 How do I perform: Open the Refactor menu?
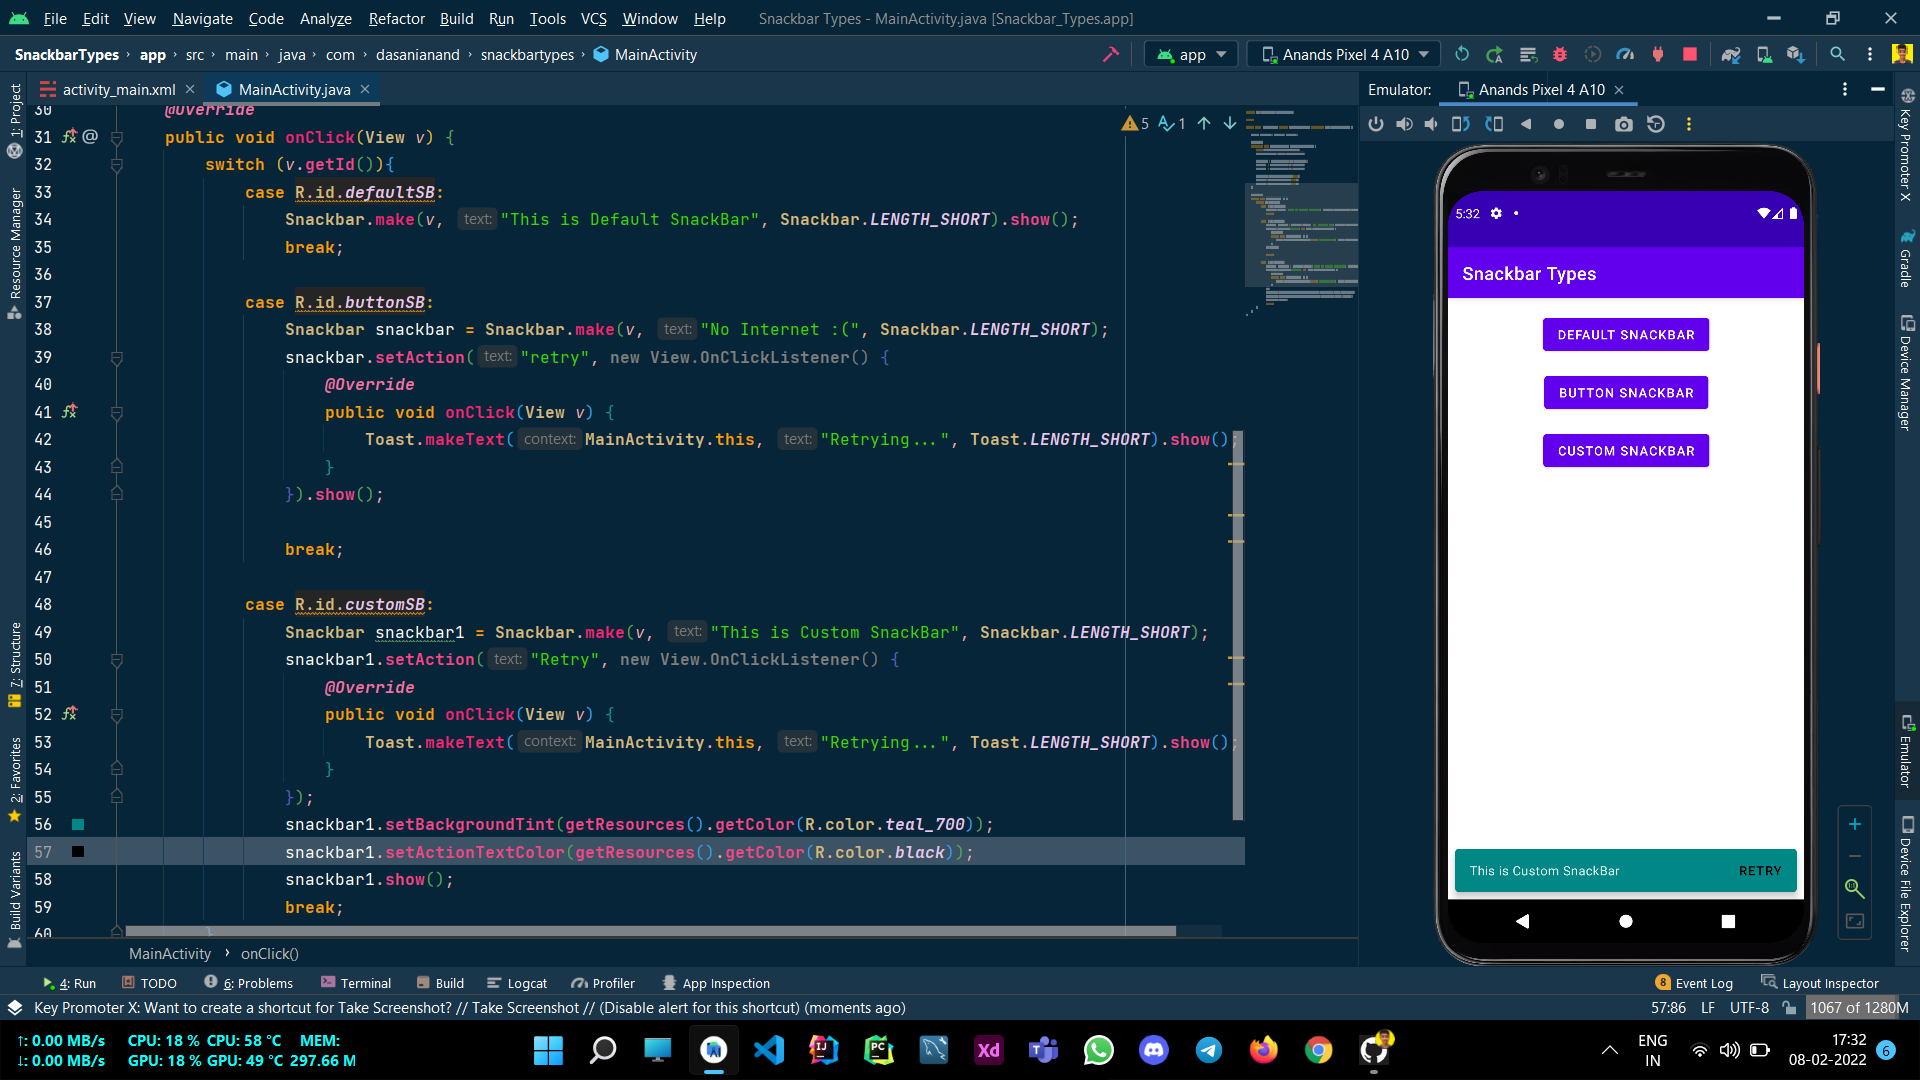pyautogui.click(x=396, y=18)
